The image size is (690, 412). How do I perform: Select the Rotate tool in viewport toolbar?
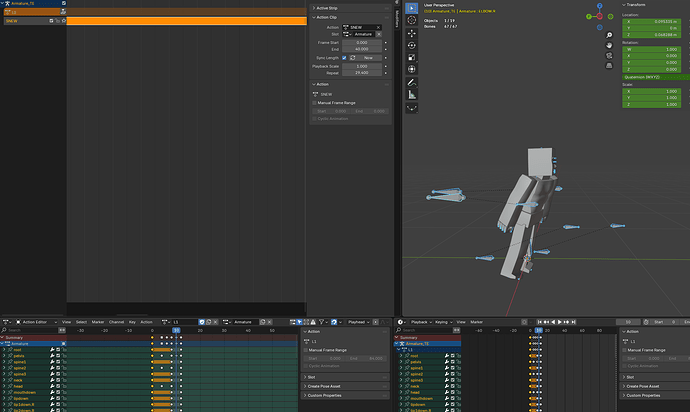(x=411, y=45)
